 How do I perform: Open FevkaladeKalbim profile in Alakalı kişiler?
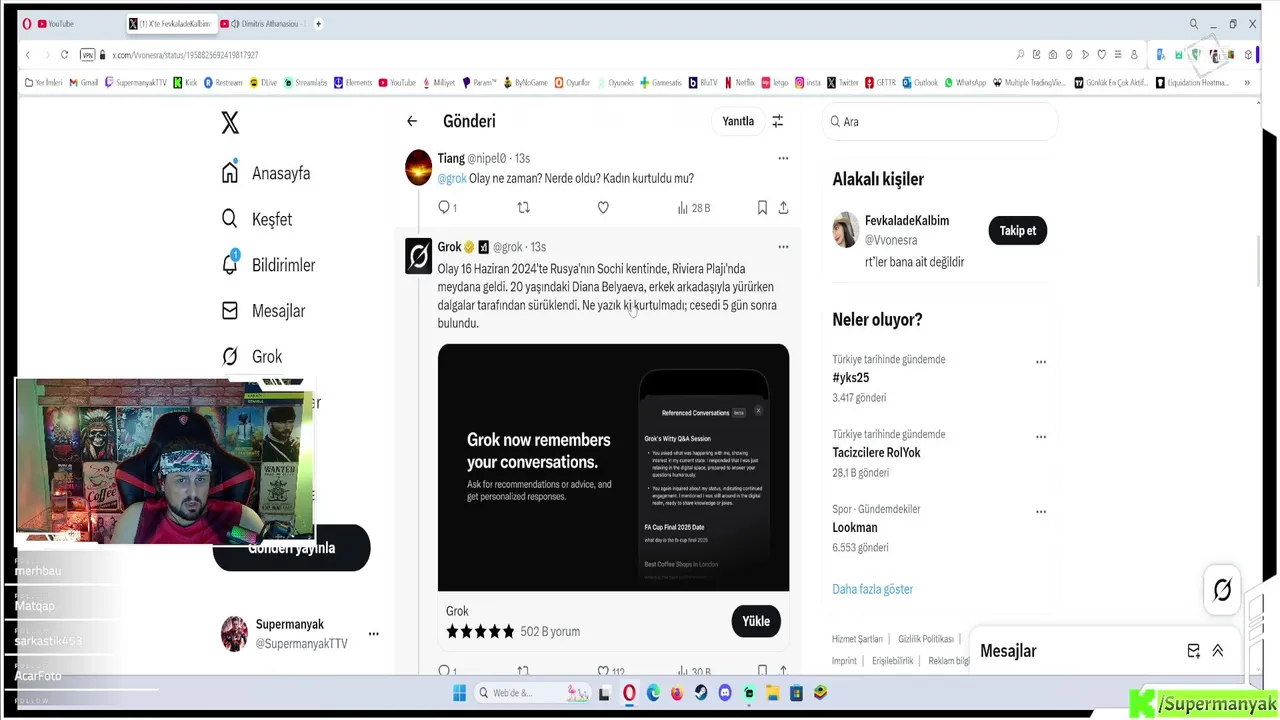(x=906, y=220)
